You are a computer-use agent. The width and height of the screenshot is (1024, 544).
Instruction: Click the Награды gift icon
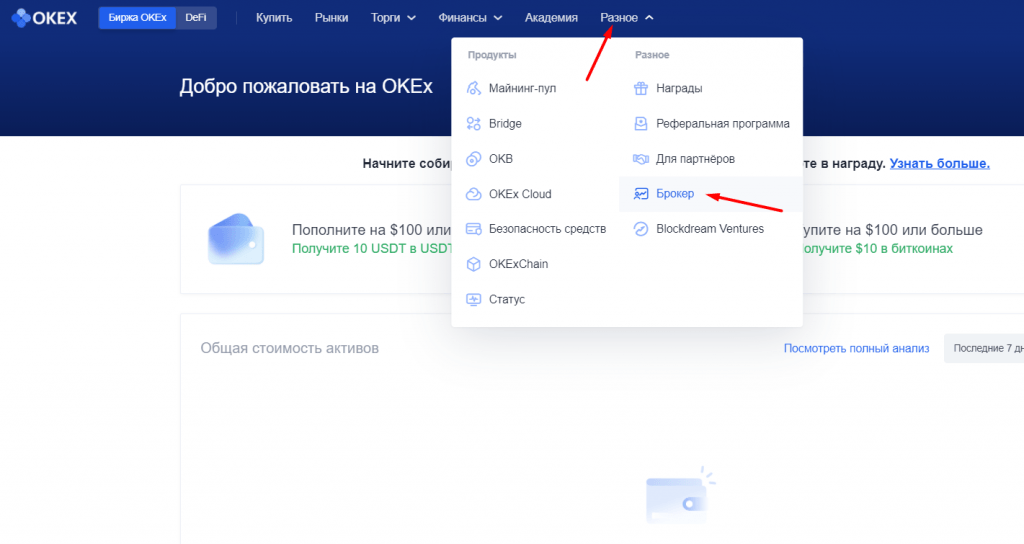[x=641, y=88]
